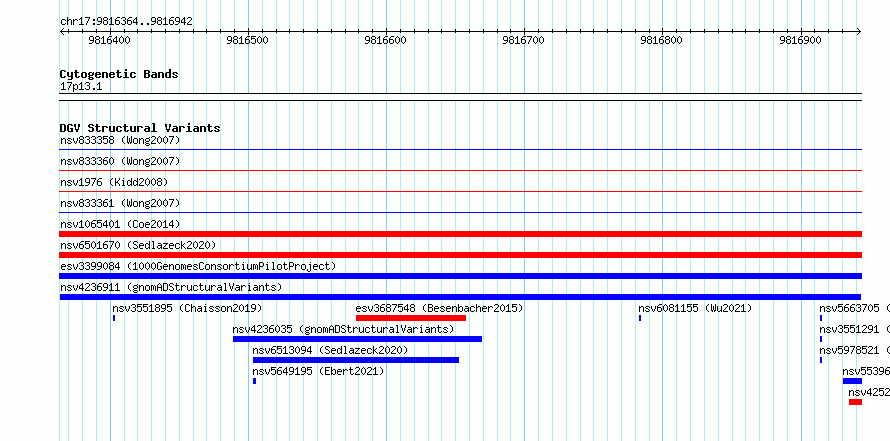Click the blue bar under nsv6513094

coord(356,360)
